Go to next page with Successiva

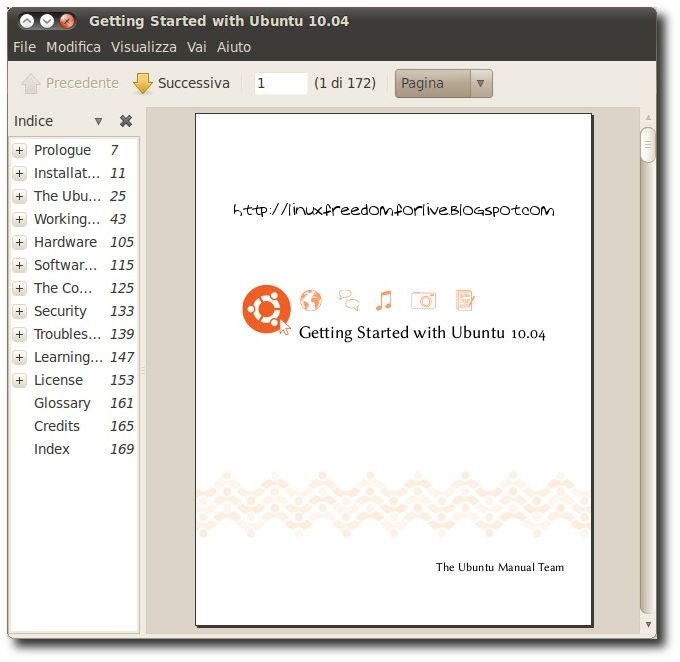click(181, 83)
